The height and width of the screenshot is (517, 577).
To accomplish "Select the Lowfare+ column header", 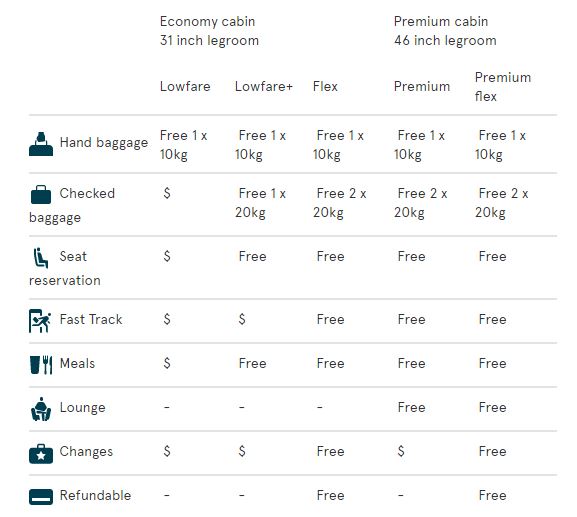I will (264, 86).
